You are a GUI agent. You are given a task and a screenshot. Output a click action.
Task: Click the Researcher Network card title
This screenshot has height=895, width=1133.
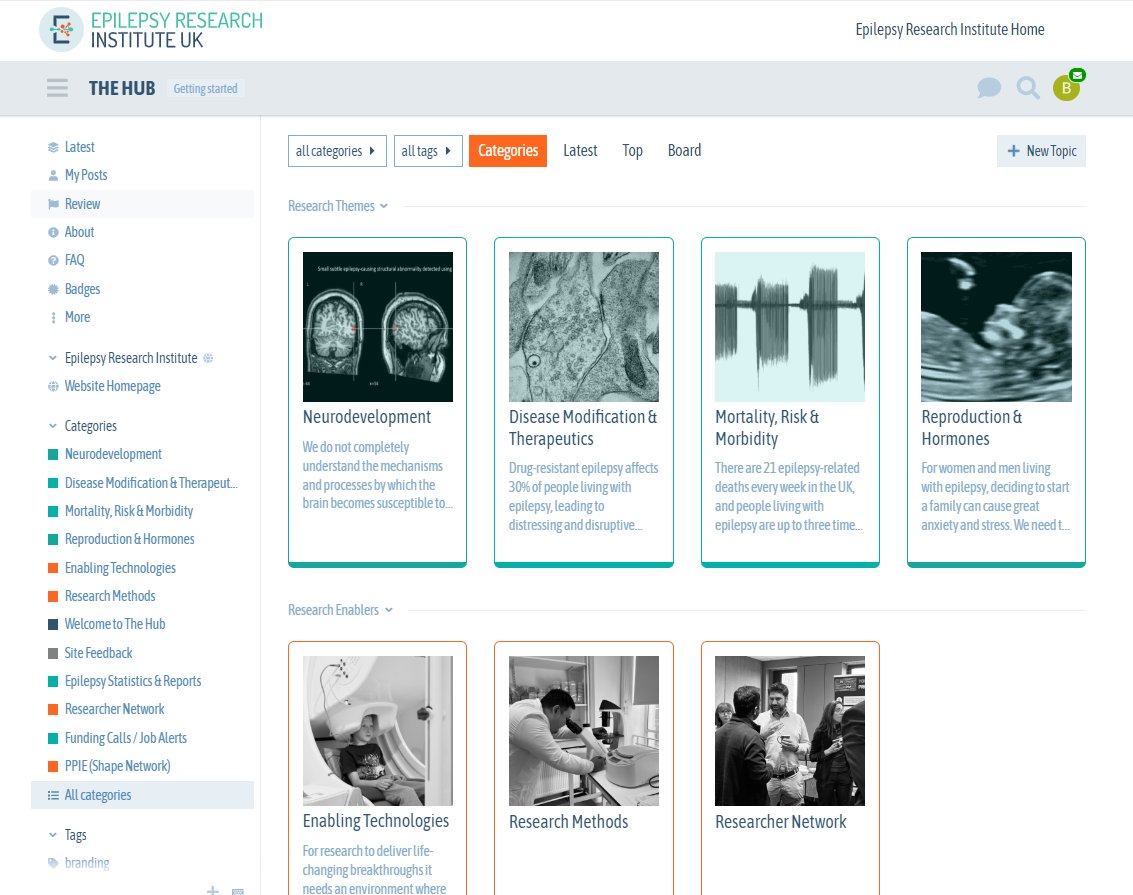[x=781, y=822]
